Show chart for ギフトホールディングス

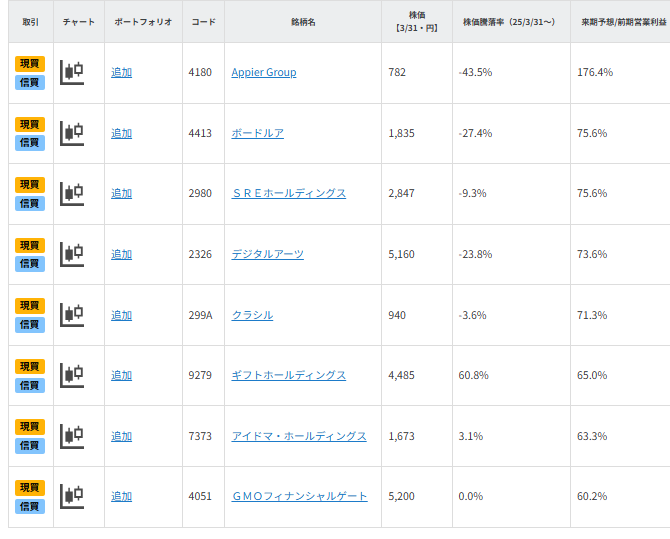(72, 375)
